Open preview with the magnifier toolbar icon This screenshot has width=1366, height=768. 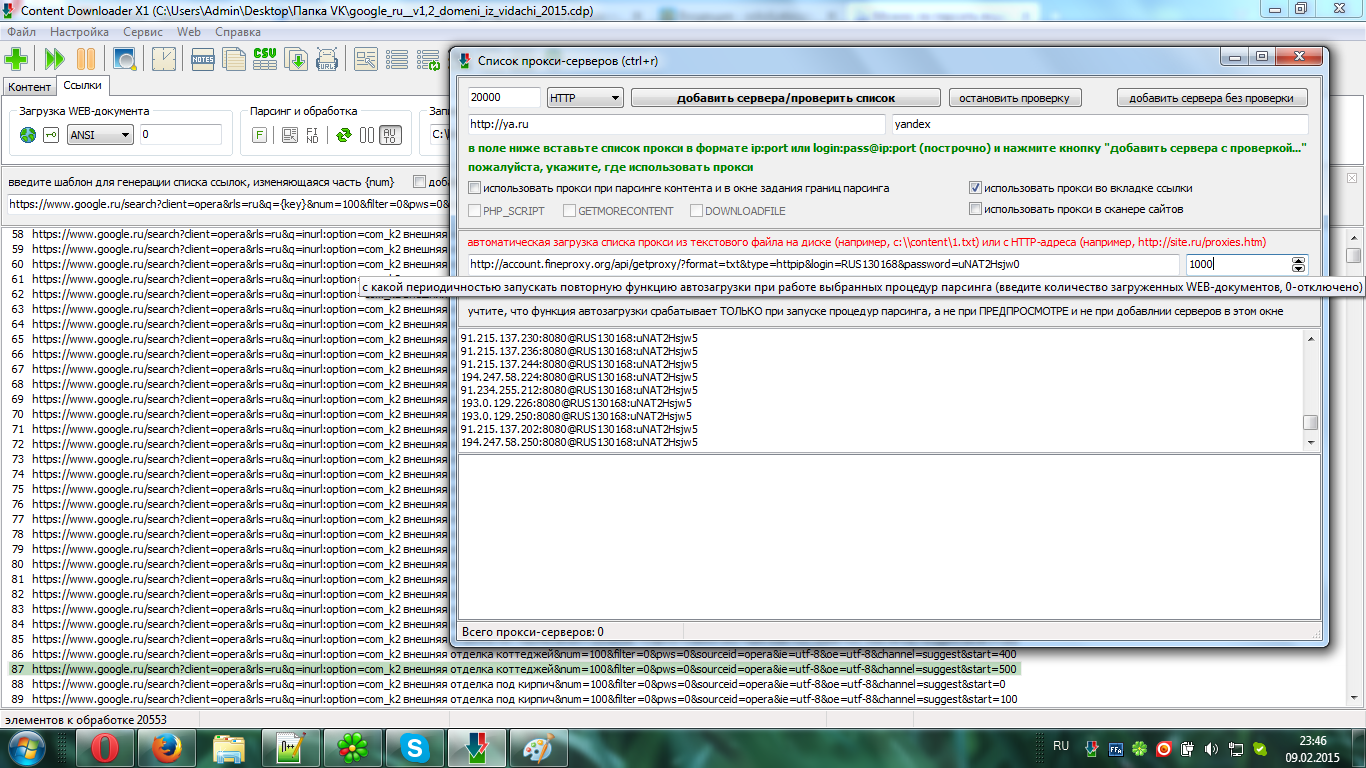point(125,59)
